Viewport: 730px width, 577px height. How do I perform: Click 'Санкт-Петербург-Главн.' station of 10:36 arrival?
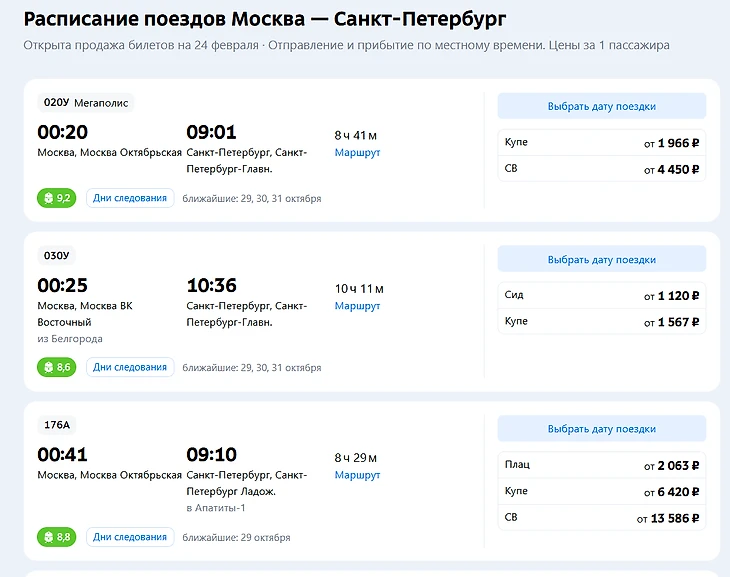(x=246, y=314)
